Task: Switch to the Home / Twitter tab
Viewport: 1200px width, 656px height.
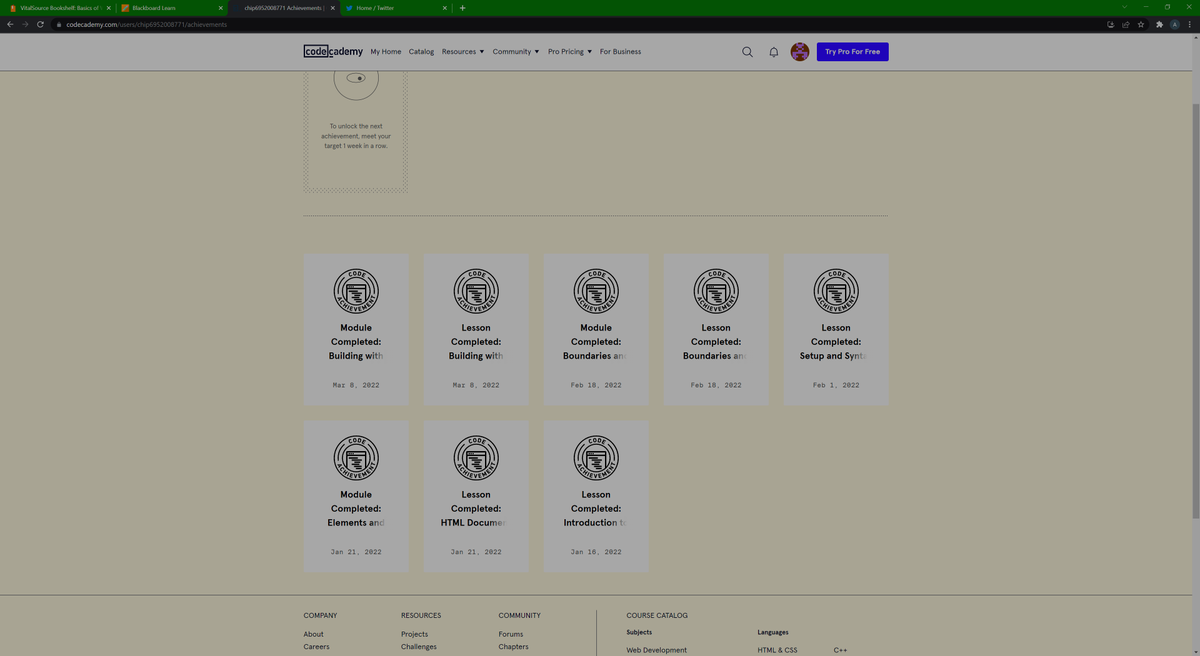Action: (395, 7)
